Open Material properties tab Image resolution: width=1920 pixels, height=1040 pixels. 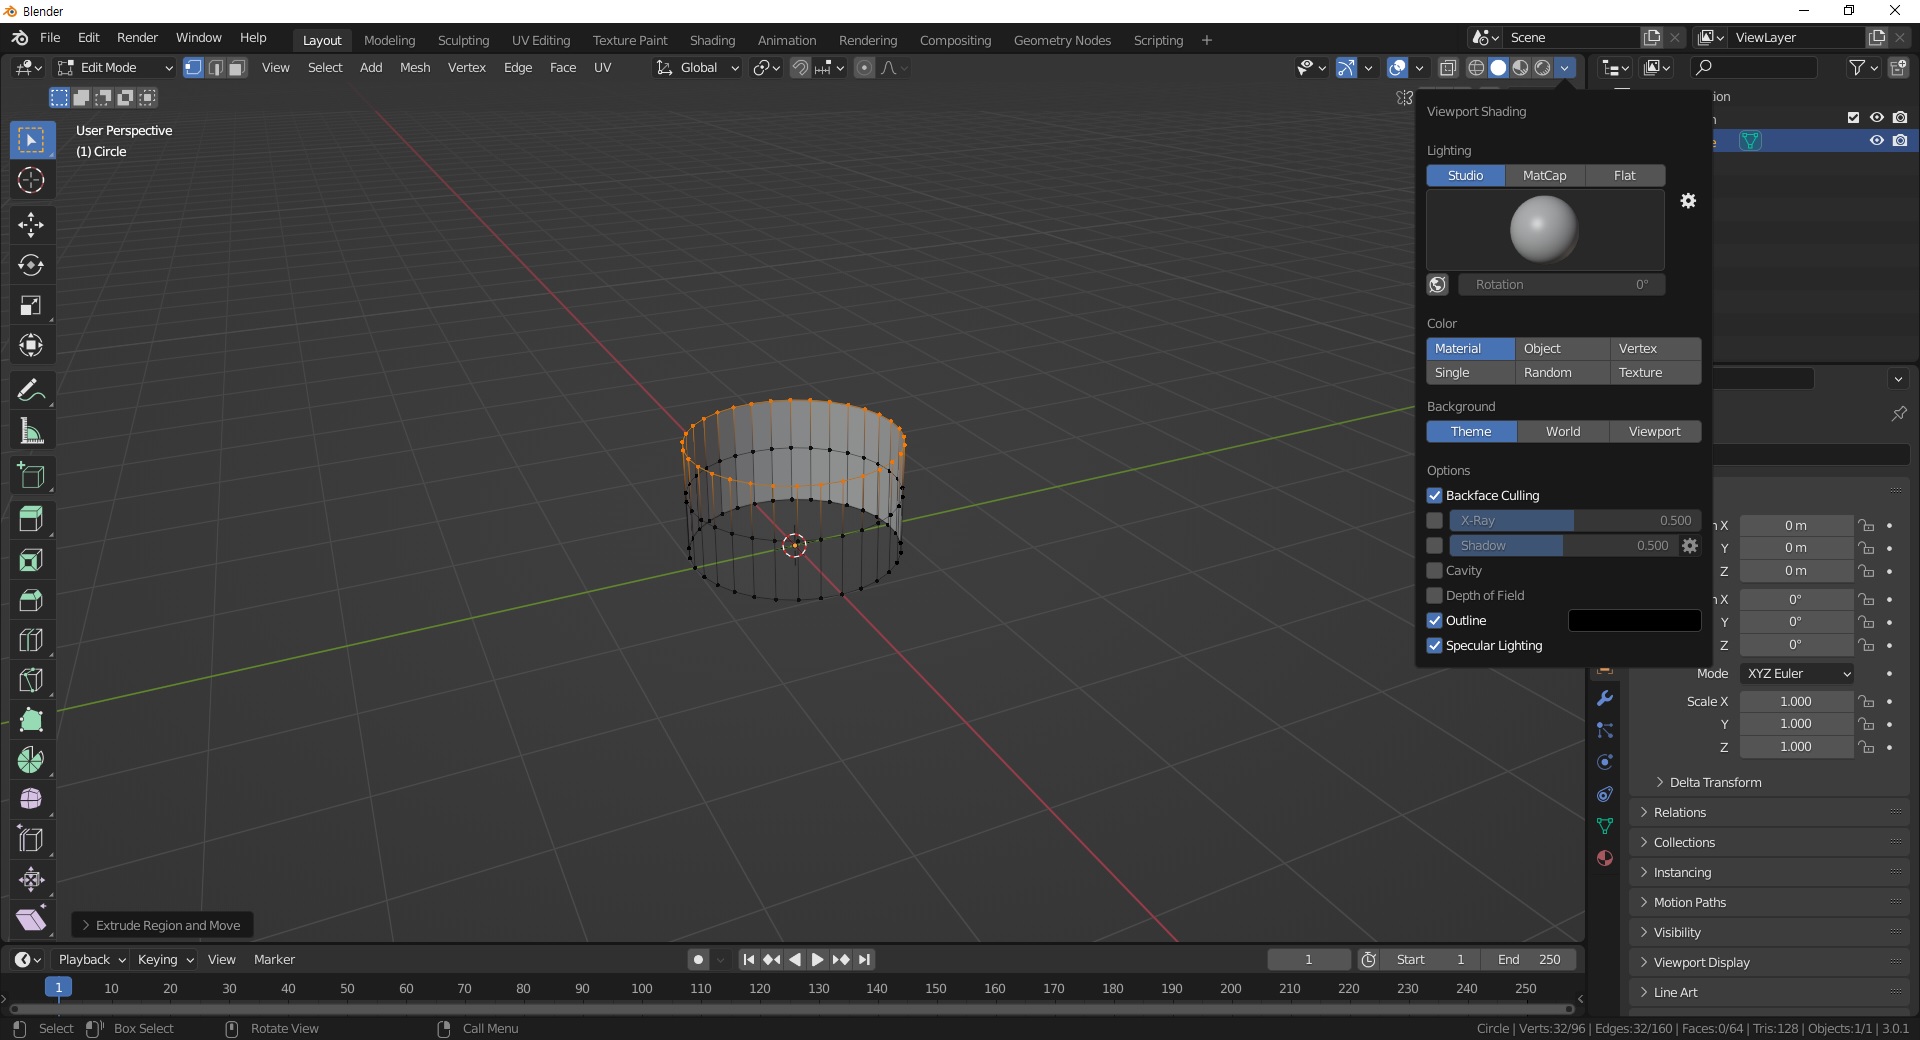tap(1605, 858)
